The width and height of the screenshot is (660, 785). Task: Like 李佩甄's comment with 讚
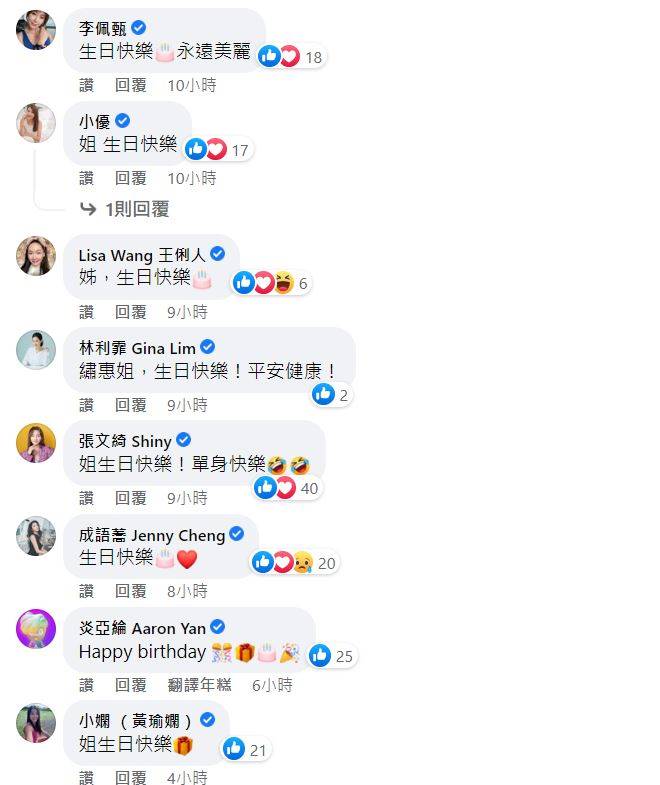pyautogui.click(x=86, y=85)
